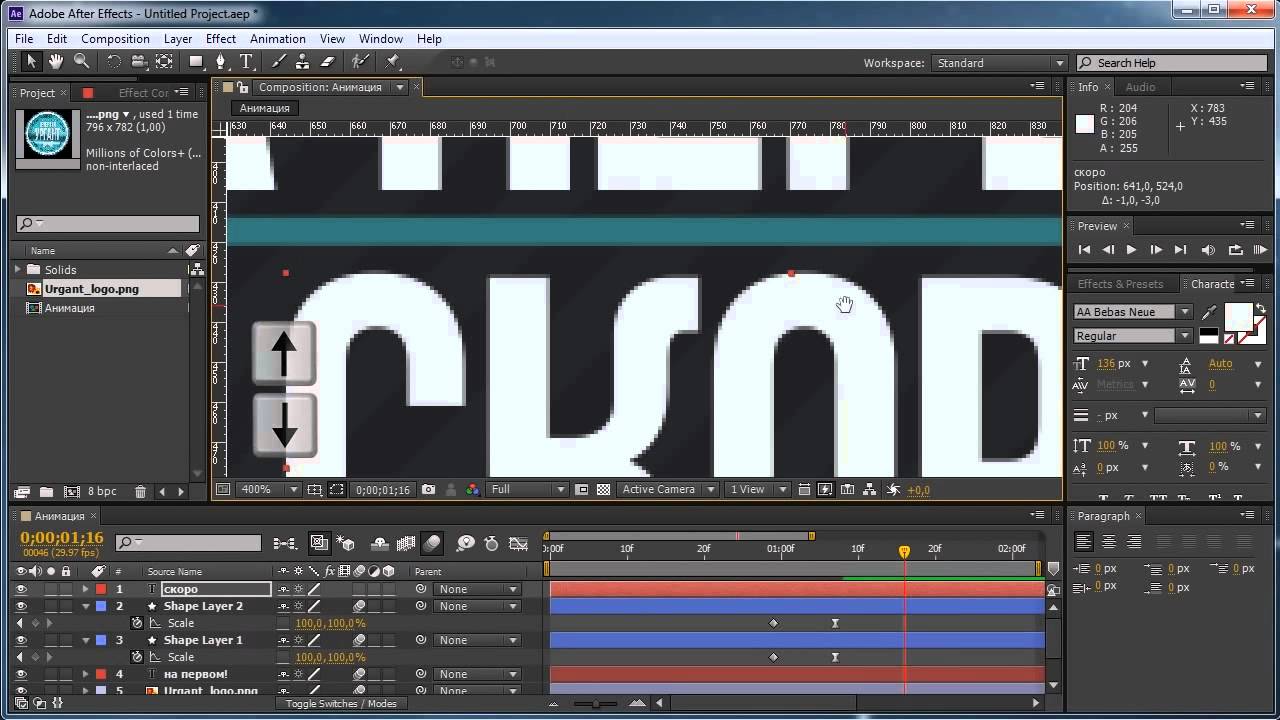Open the Composition menu

click(115, 39)
